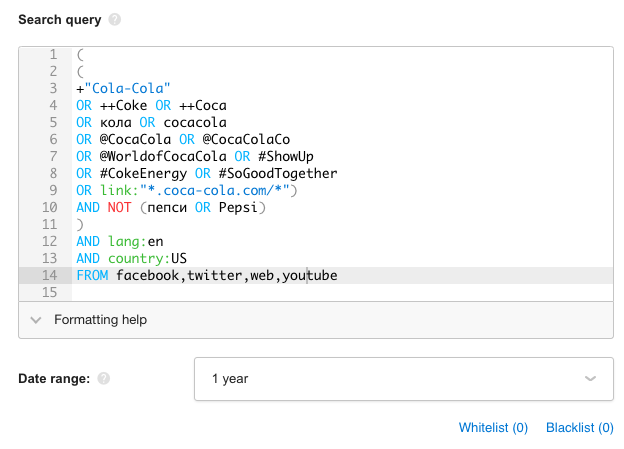Click the word Pepsi on line 10
The image size is (624, 449).
pos(238,207)
